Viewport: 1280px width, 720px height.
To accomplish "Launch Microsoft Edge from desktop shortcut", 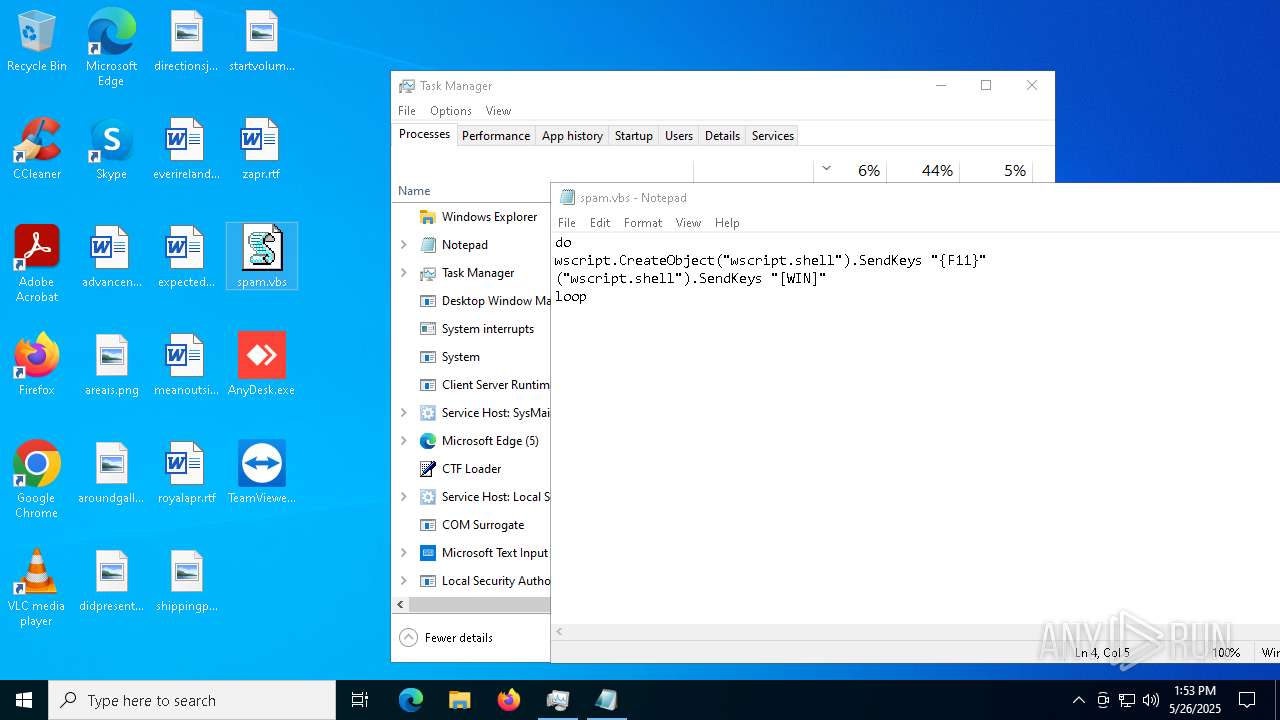I will click(111, 47).
